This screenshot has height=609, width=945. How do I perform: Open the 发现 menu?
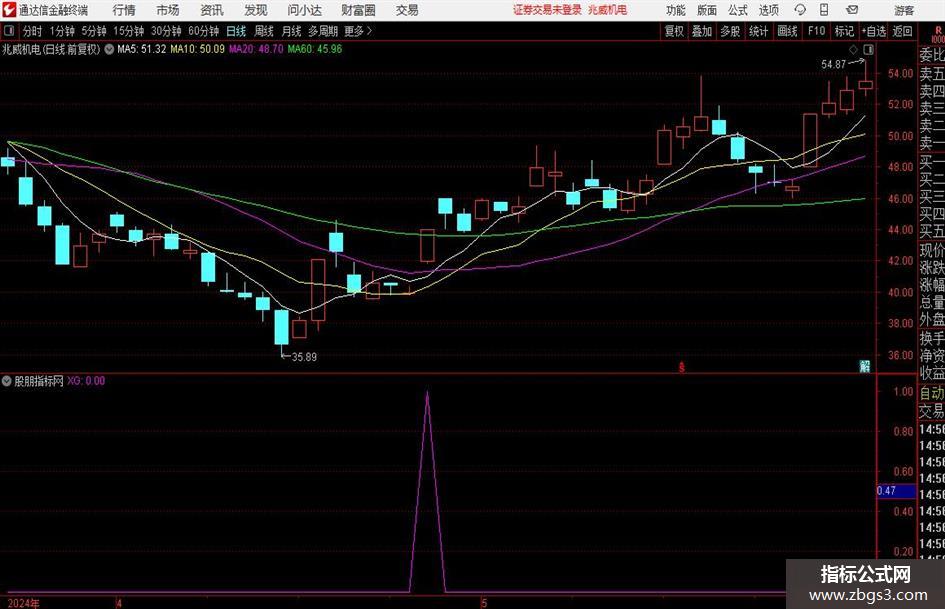[256, 10]
